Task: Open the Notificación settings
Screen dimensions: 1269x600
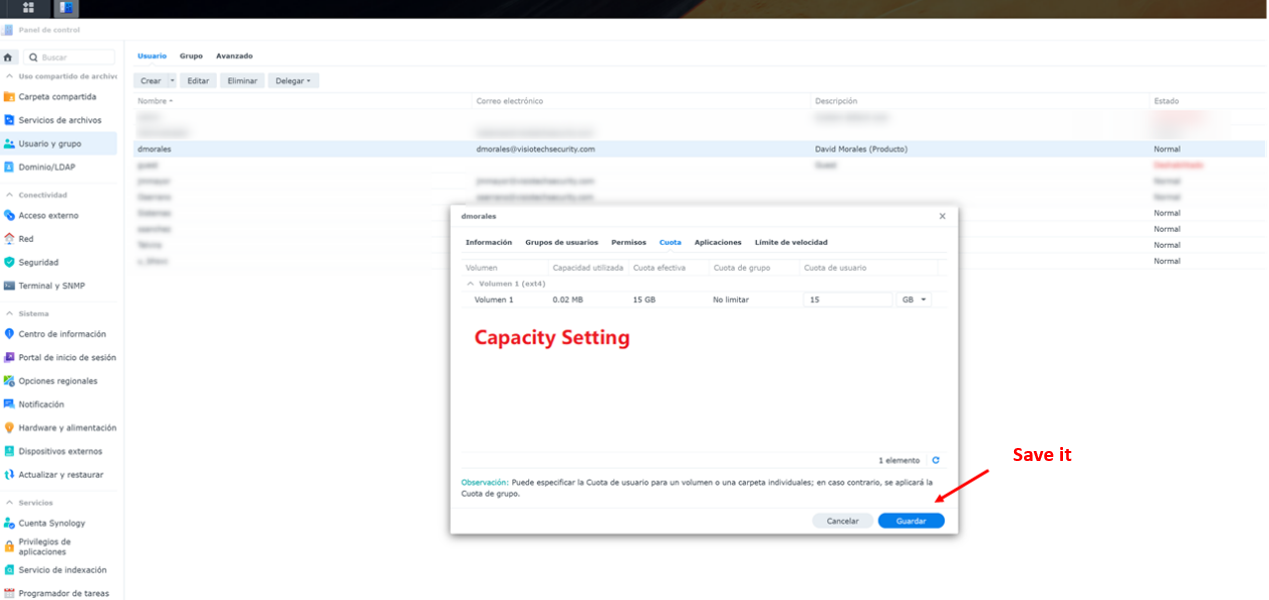Action: click(58, 404)
